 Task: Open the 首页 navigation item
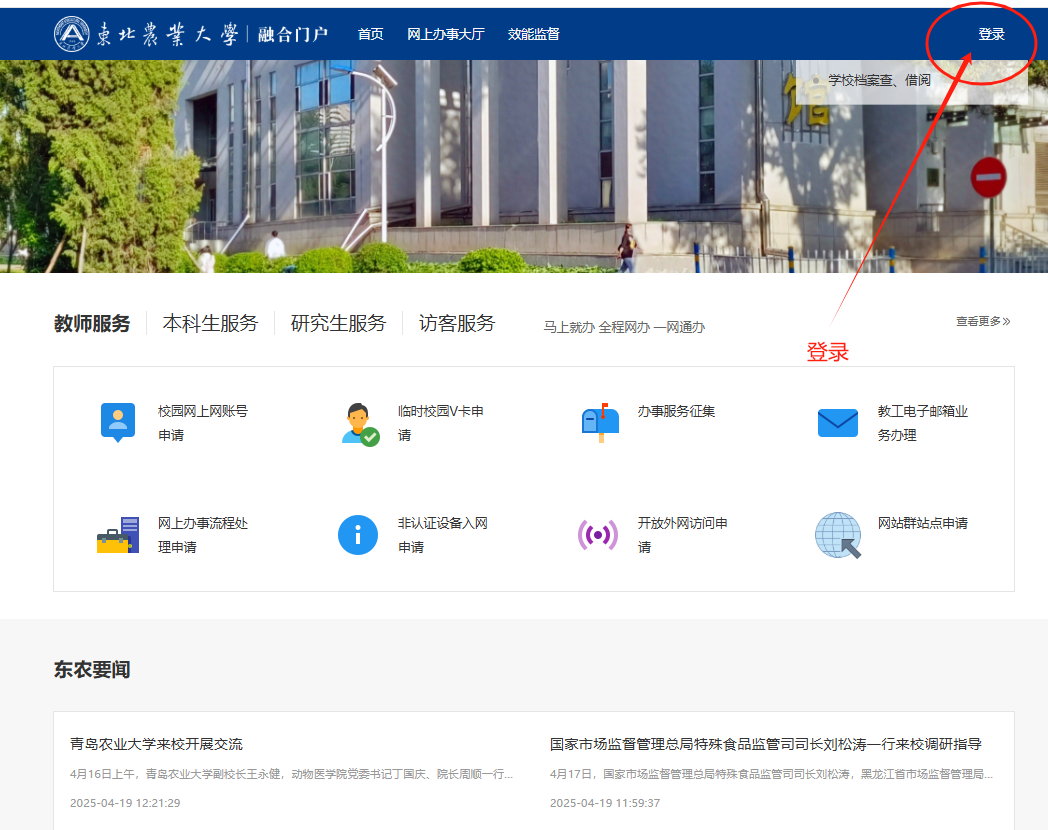pos(371,34)
